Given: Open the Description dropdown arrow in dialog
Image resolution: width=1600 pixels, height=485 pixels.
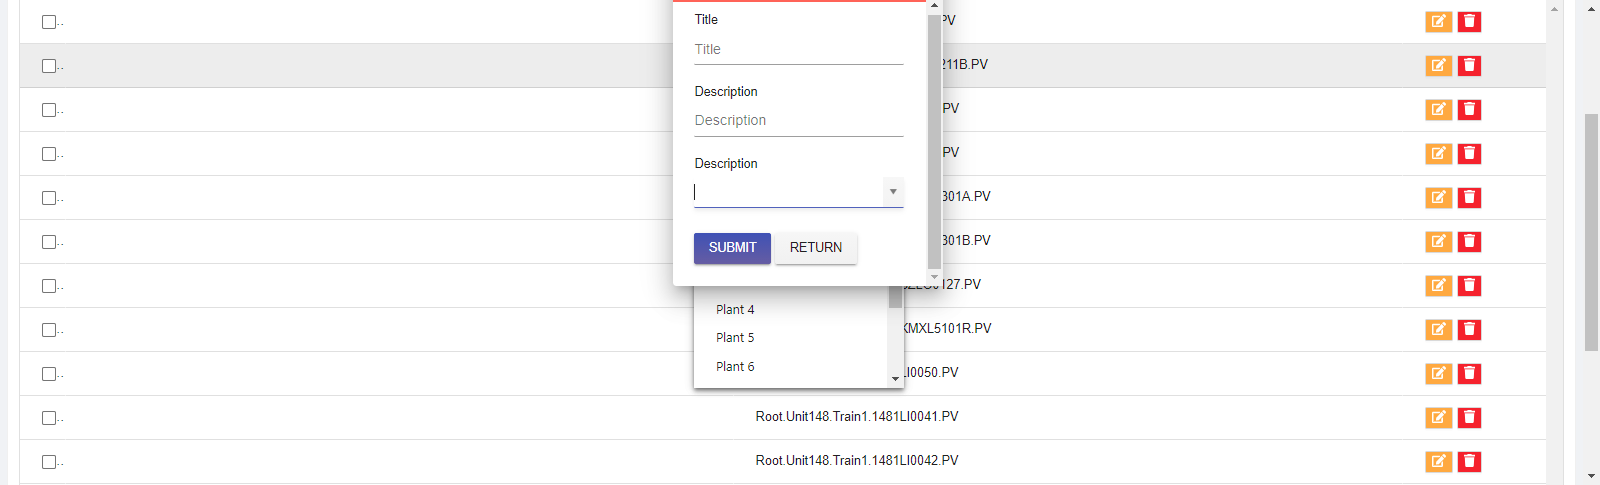Looking at the screenshot, I should point(893,192).
